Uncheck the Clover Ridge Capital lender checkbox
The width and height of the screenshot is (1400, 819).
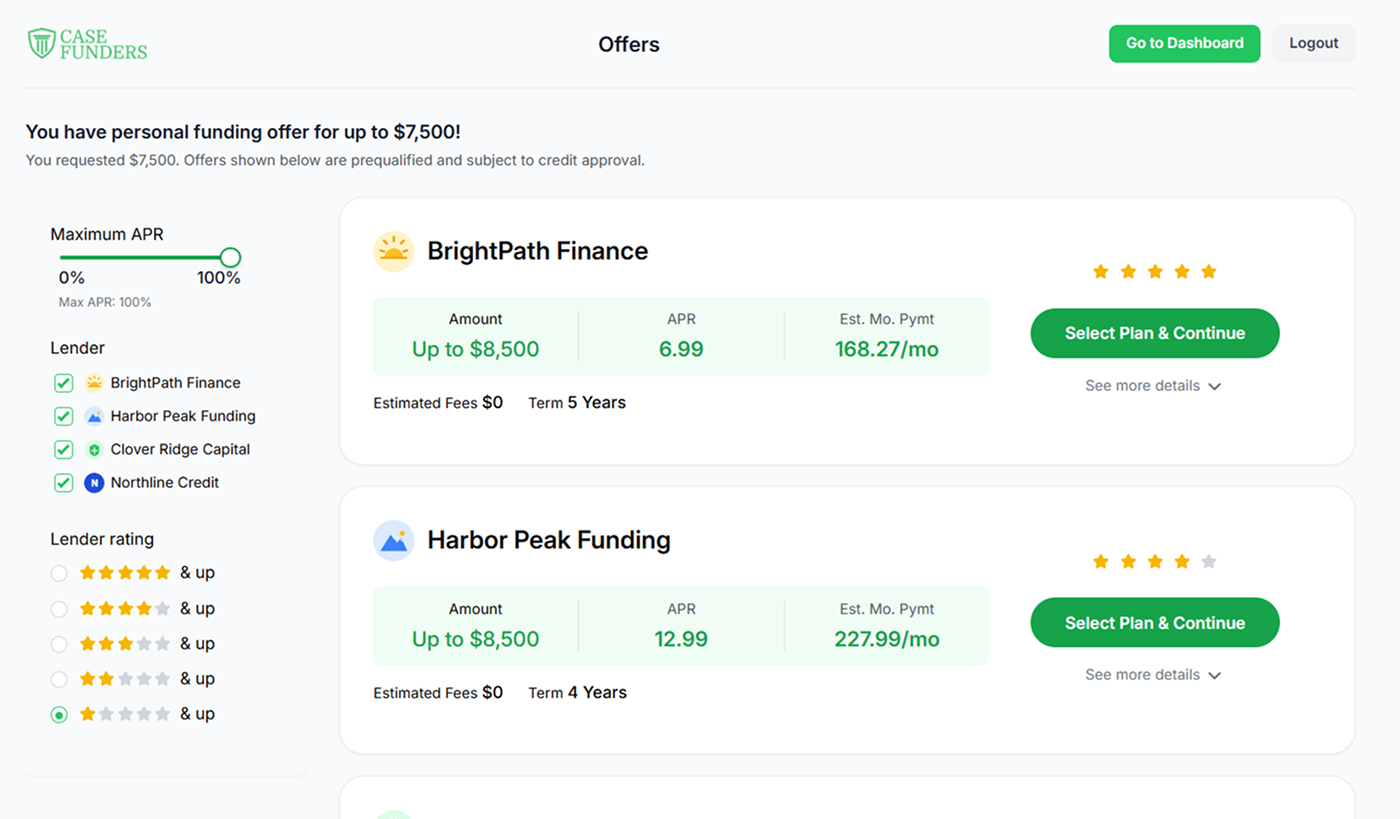[64, 450]
